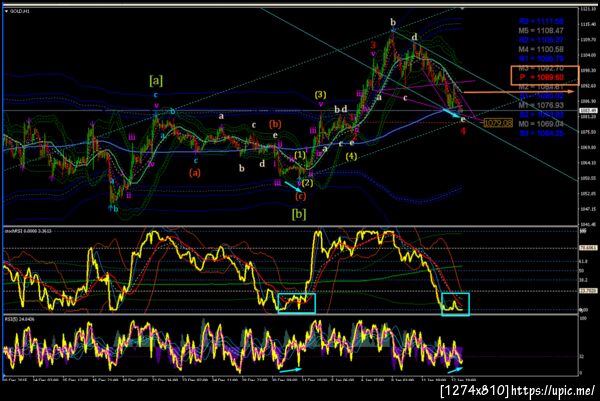Click the 1079.08 price tag label
600x401 pixels.
click(498, 123)
